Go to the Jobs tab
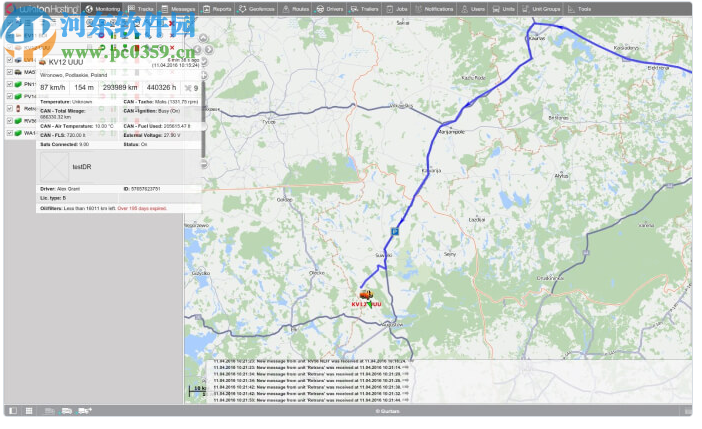 pyautogui.click(x=397, y=9)
